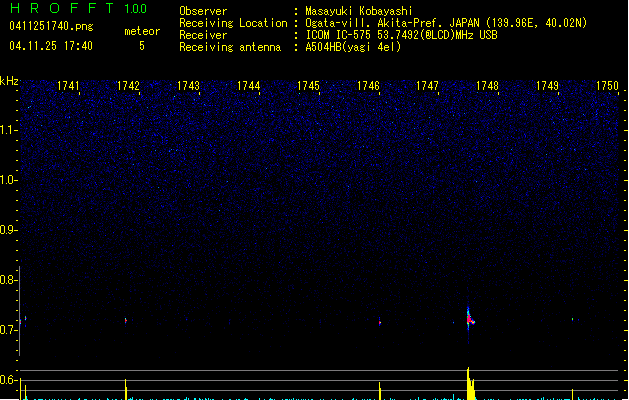This screenshot has width=629, height=400.
Task: Click the version number 1.00
Action: (x=136, y=9)
